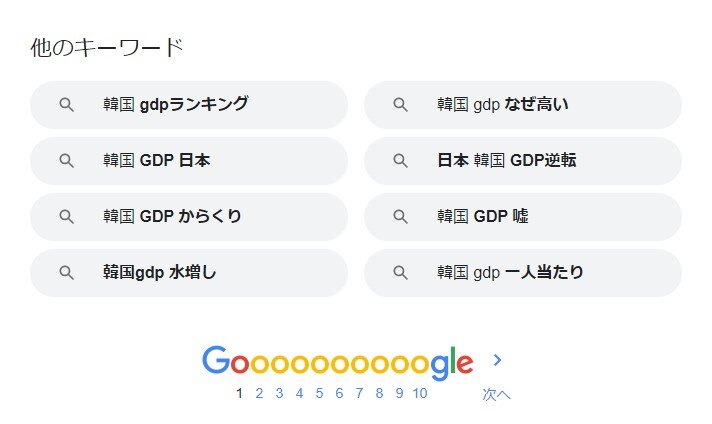Open the 次へ next page link
This screenshot has width=712, height=424.
[496, 394]
